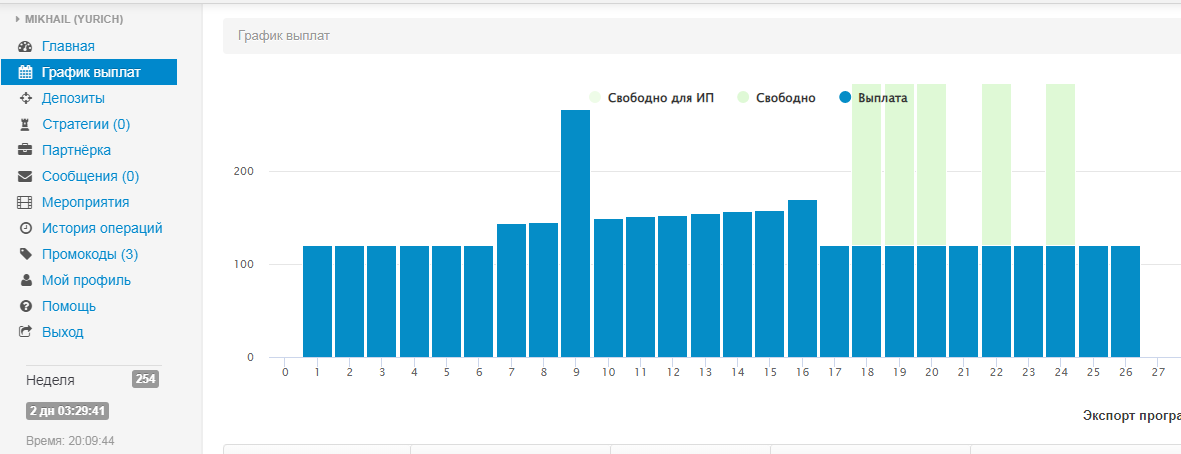Viewport: 1181px width, 454px height.
Task: Click the briefcase icon for Партнёрка
Action: point(26,150)
